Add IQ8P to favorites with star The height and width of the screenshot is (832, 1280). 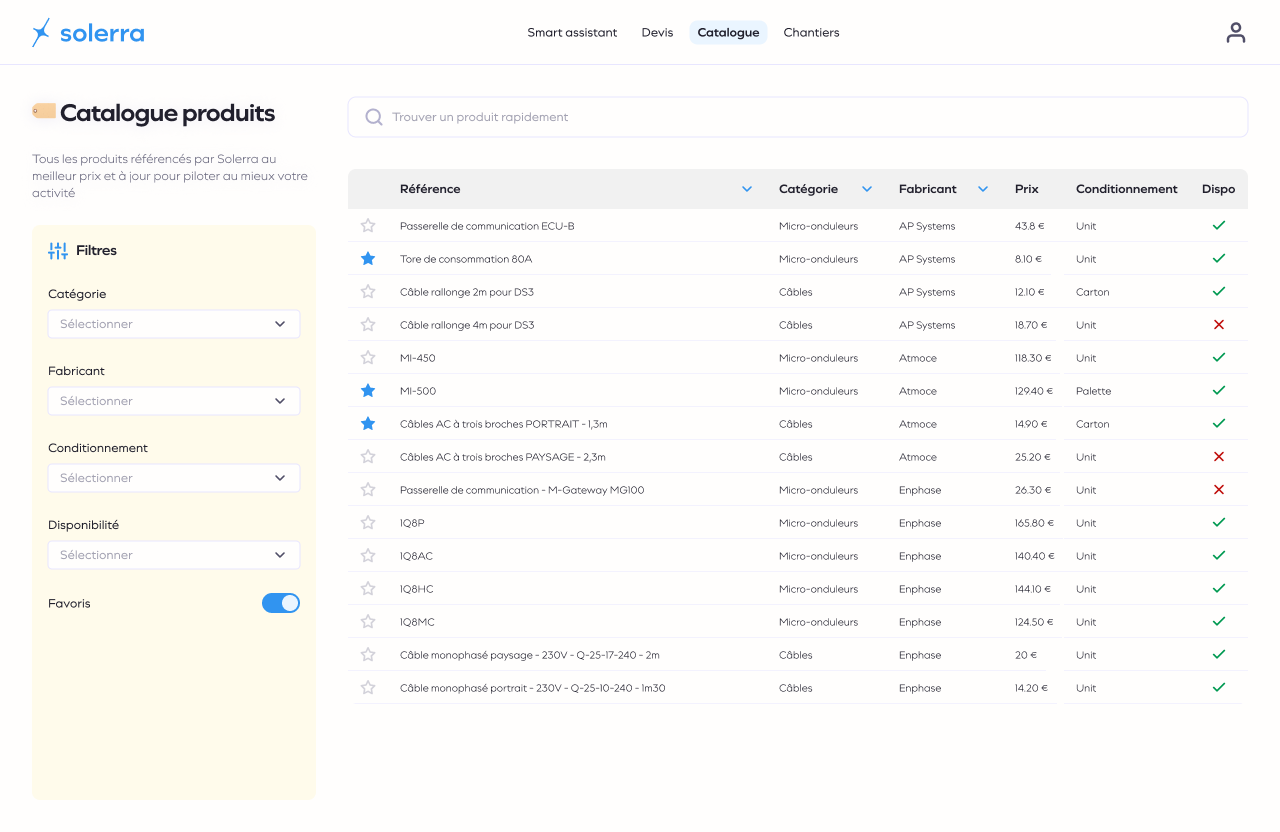tap(368, 523)
